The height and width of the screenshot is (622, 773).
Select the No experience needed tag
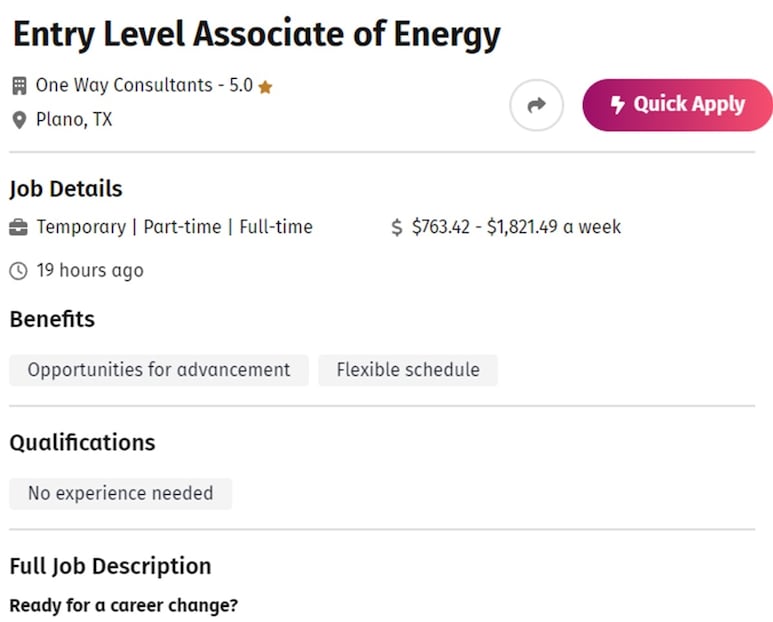tap(121, 493)
